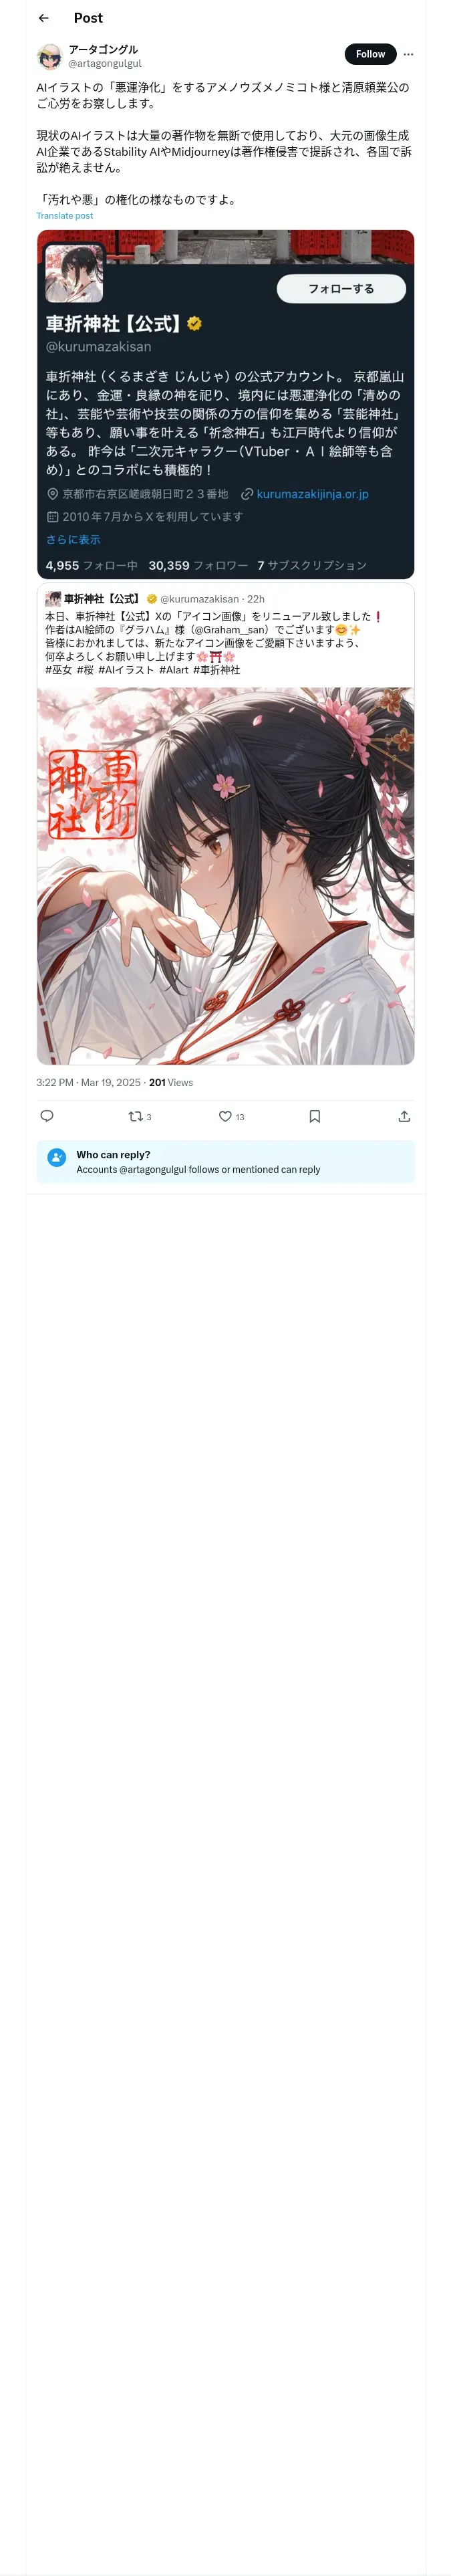Screen dimensions: 451x2576
Task: Expand さらに表示 to show more
Action: tap(73, 540)
